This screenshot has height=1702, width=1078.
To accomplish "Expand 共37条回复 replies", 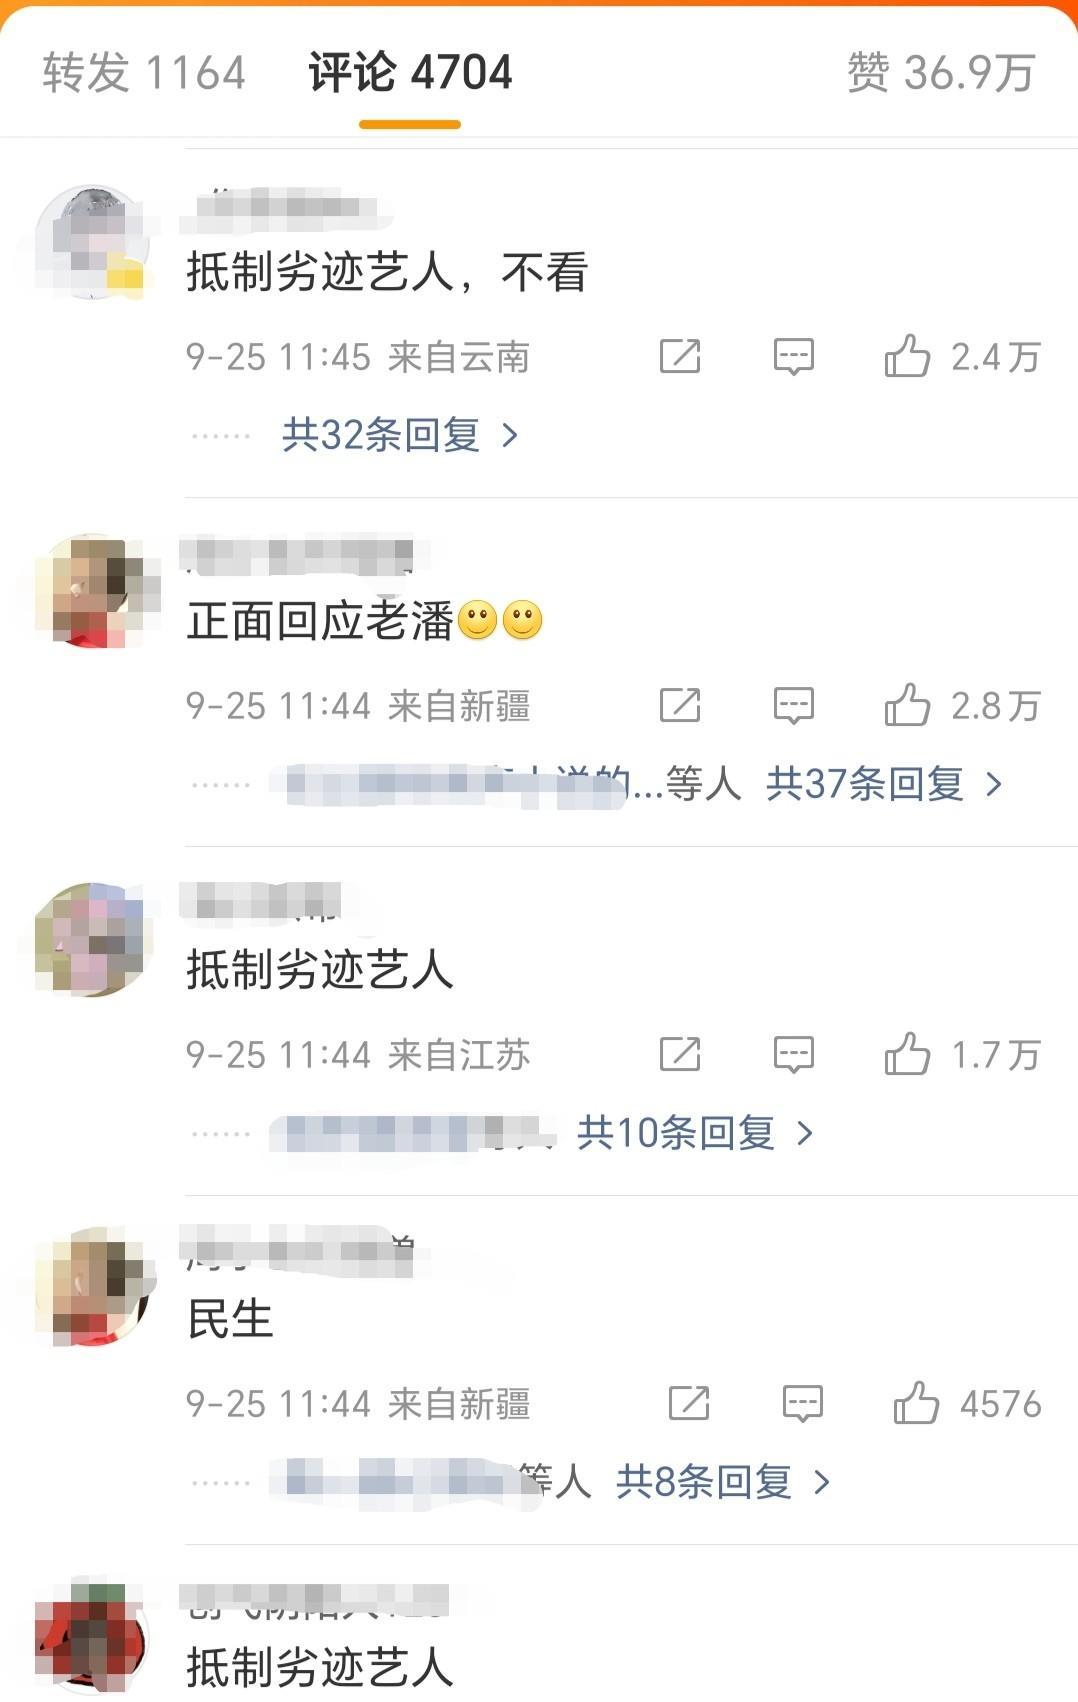I will 883,784.
